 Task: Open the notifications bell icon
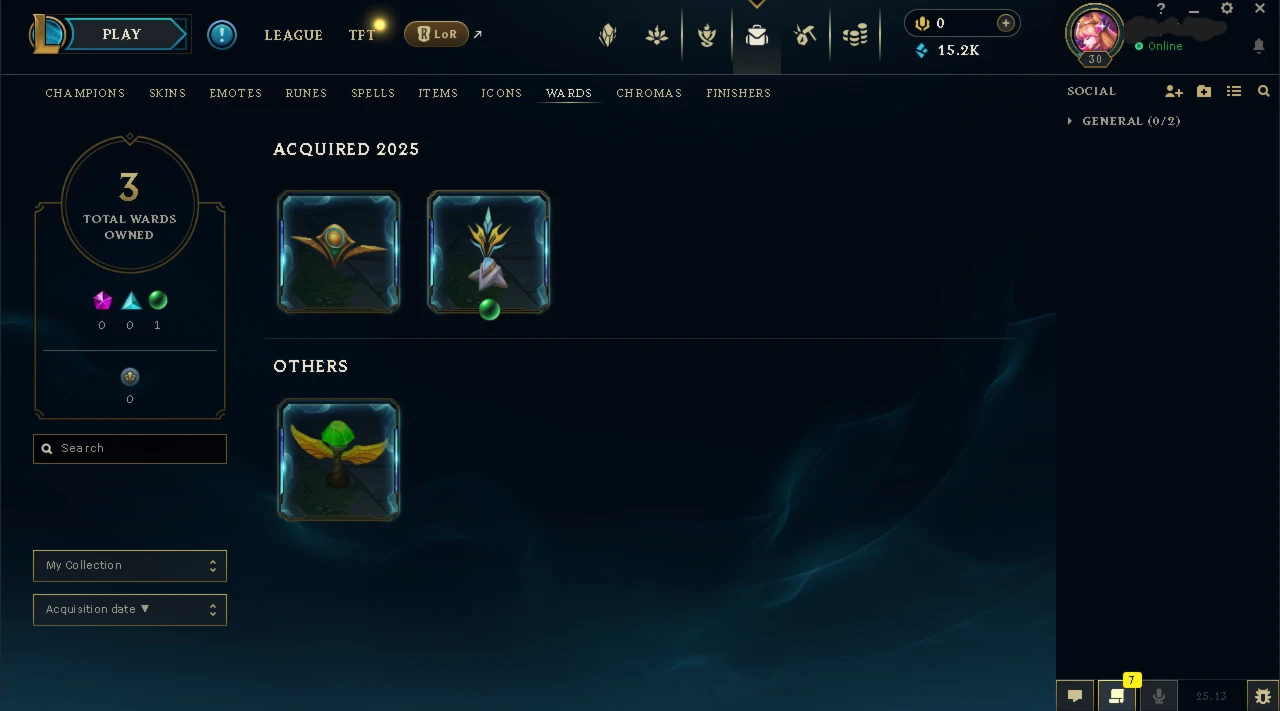[x=1258, y=46]
